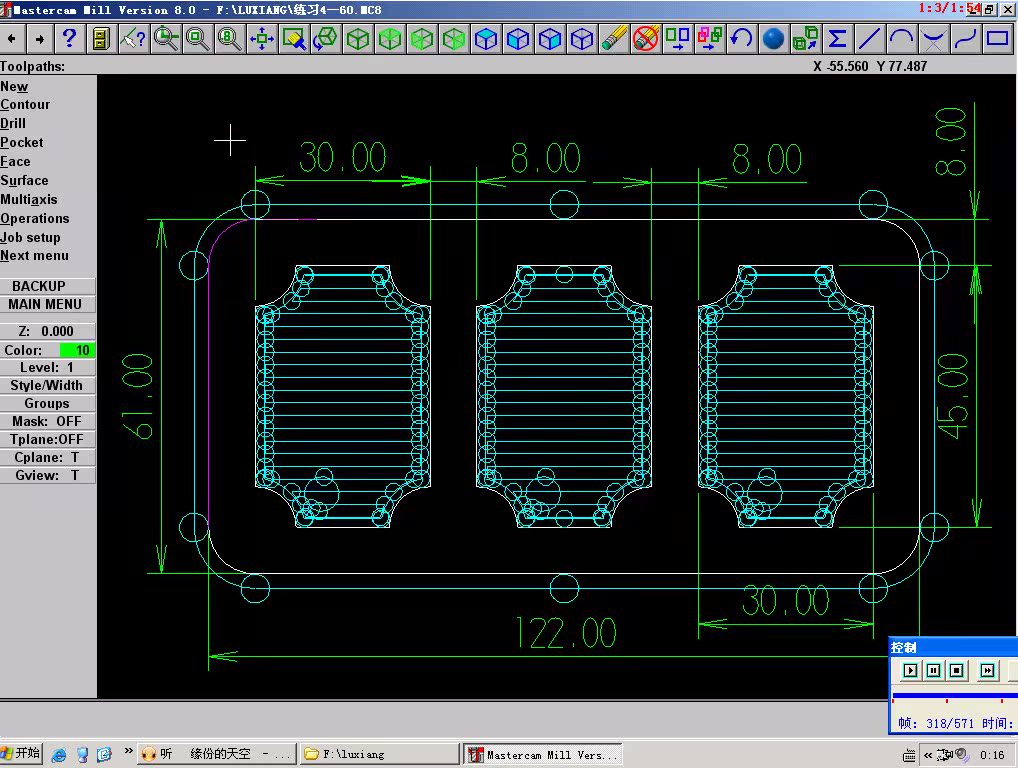Select the Rectangle creation tool
Image resolution: width=1018 pixels, height=768 pixels.
click(997, 39)
